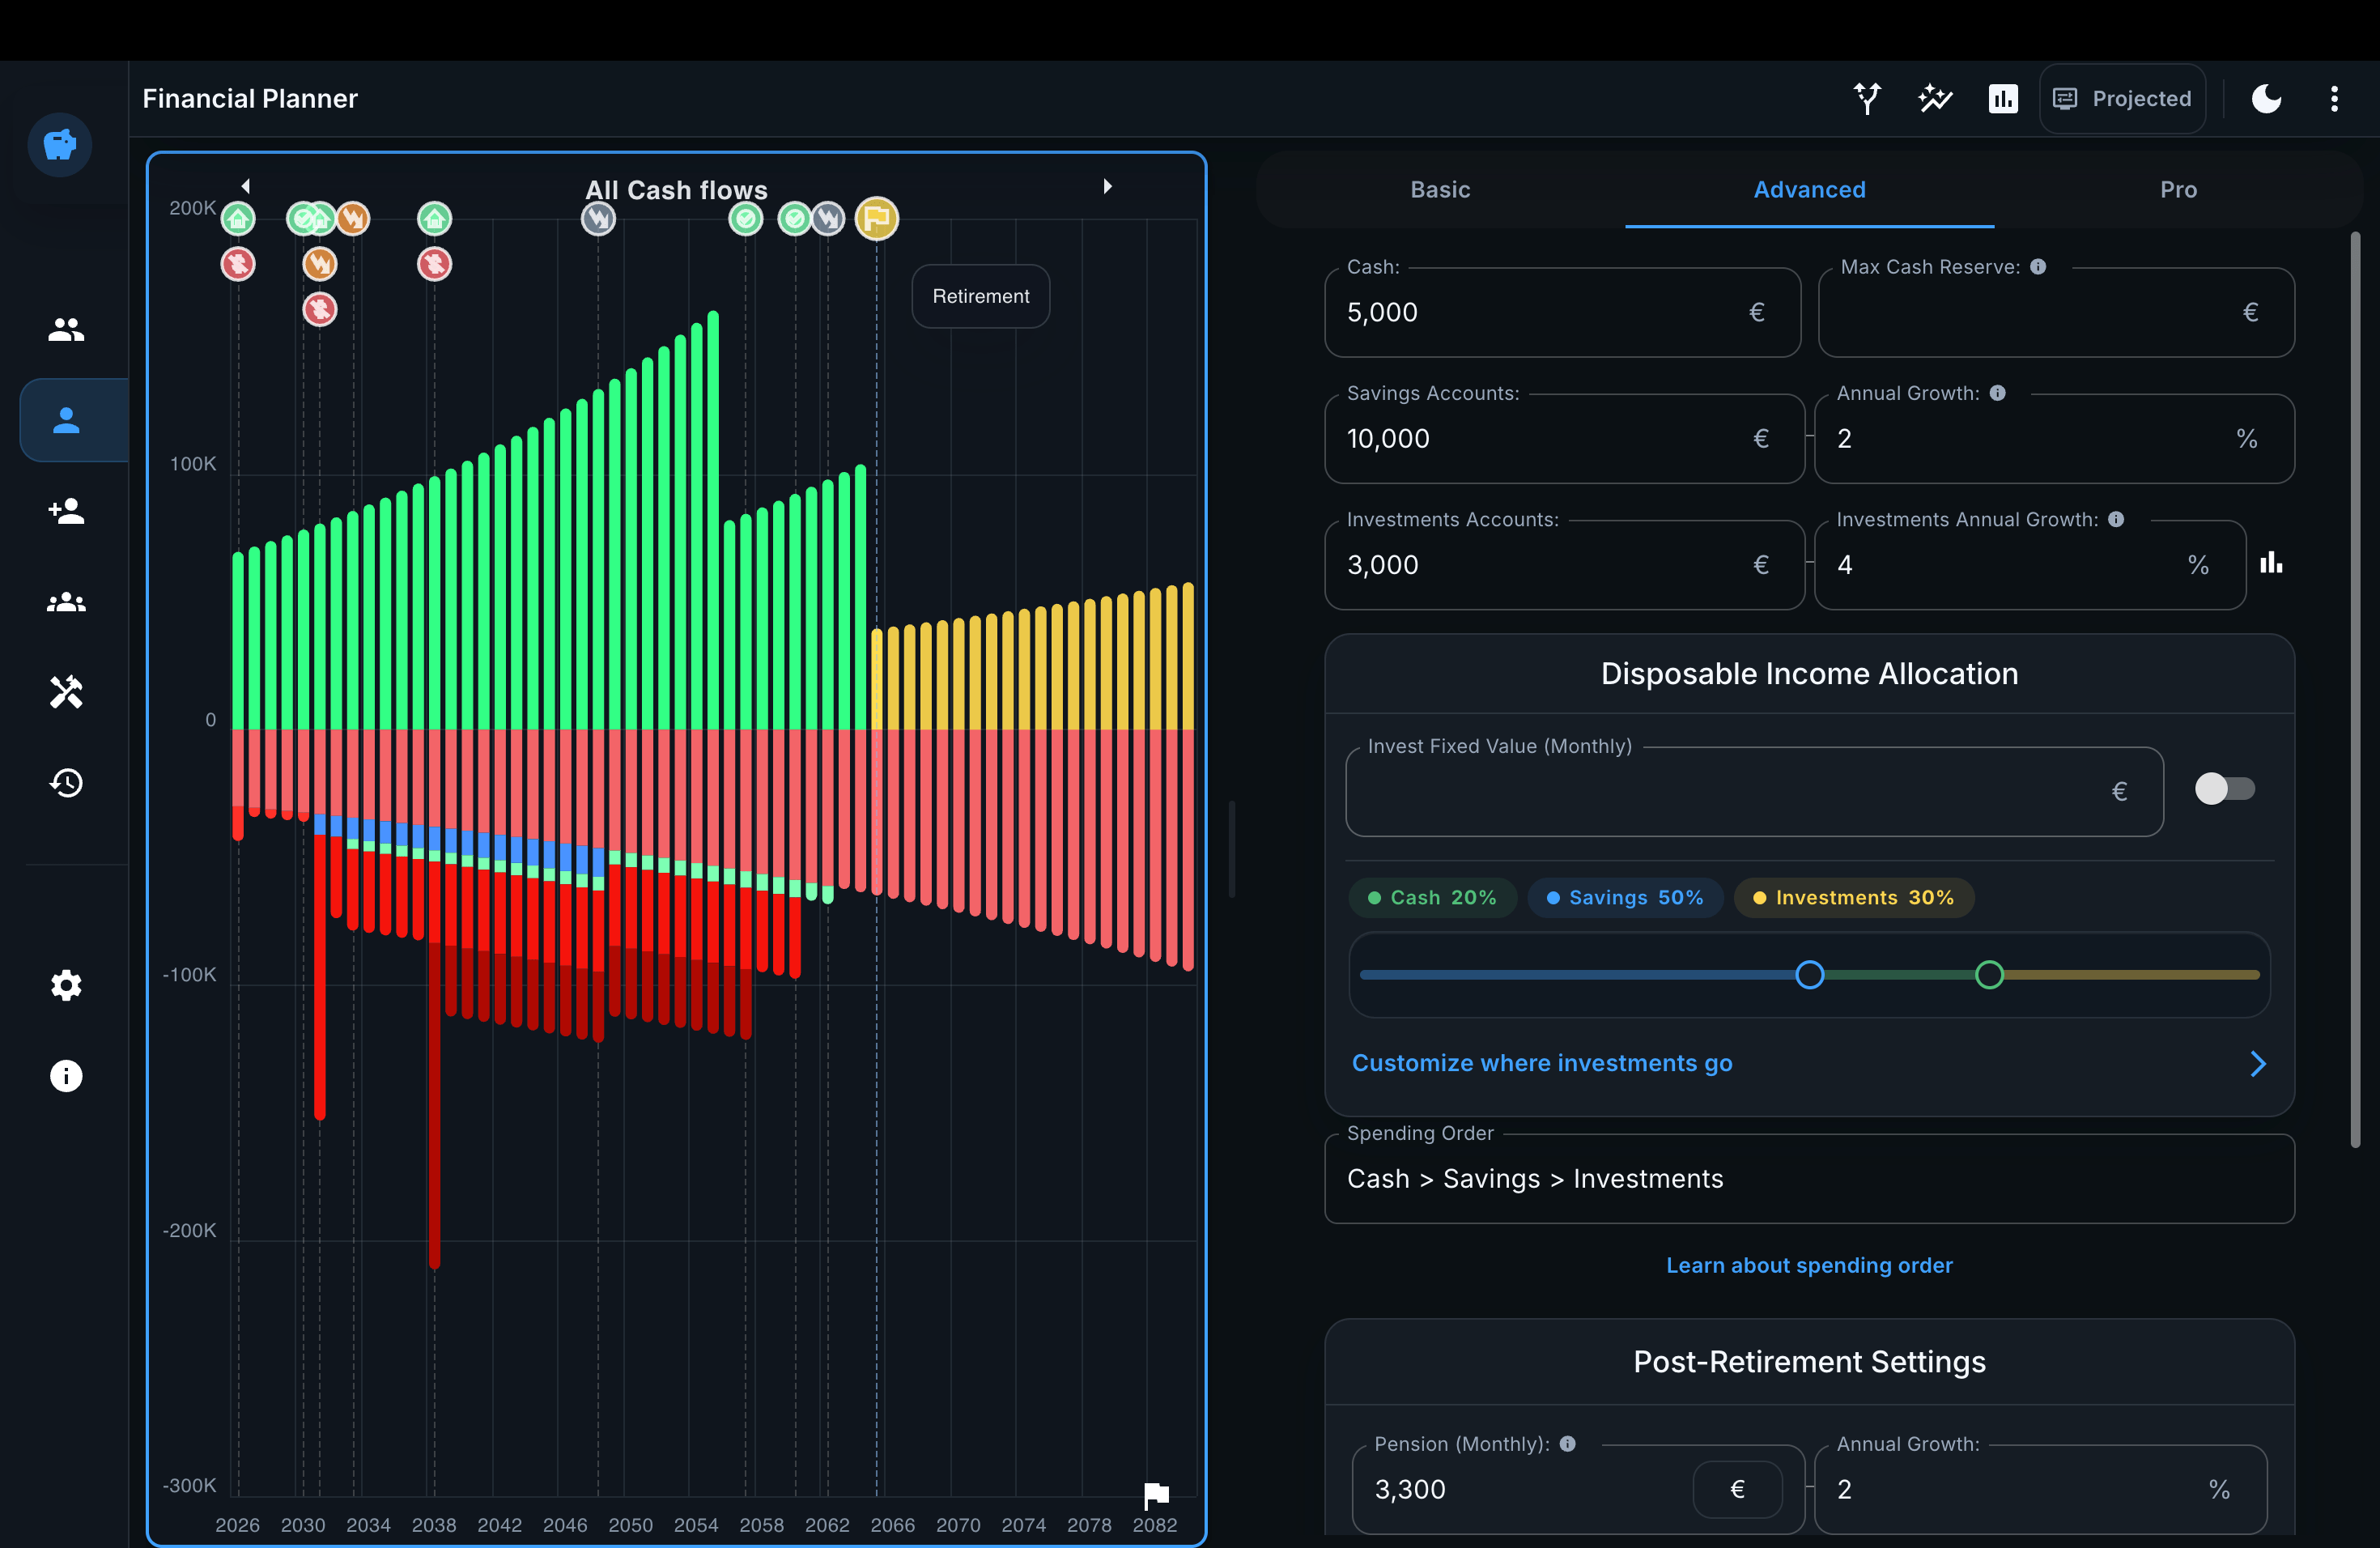
Task: Select the green house marker at 2038
Action: click(x=434, y=218)
